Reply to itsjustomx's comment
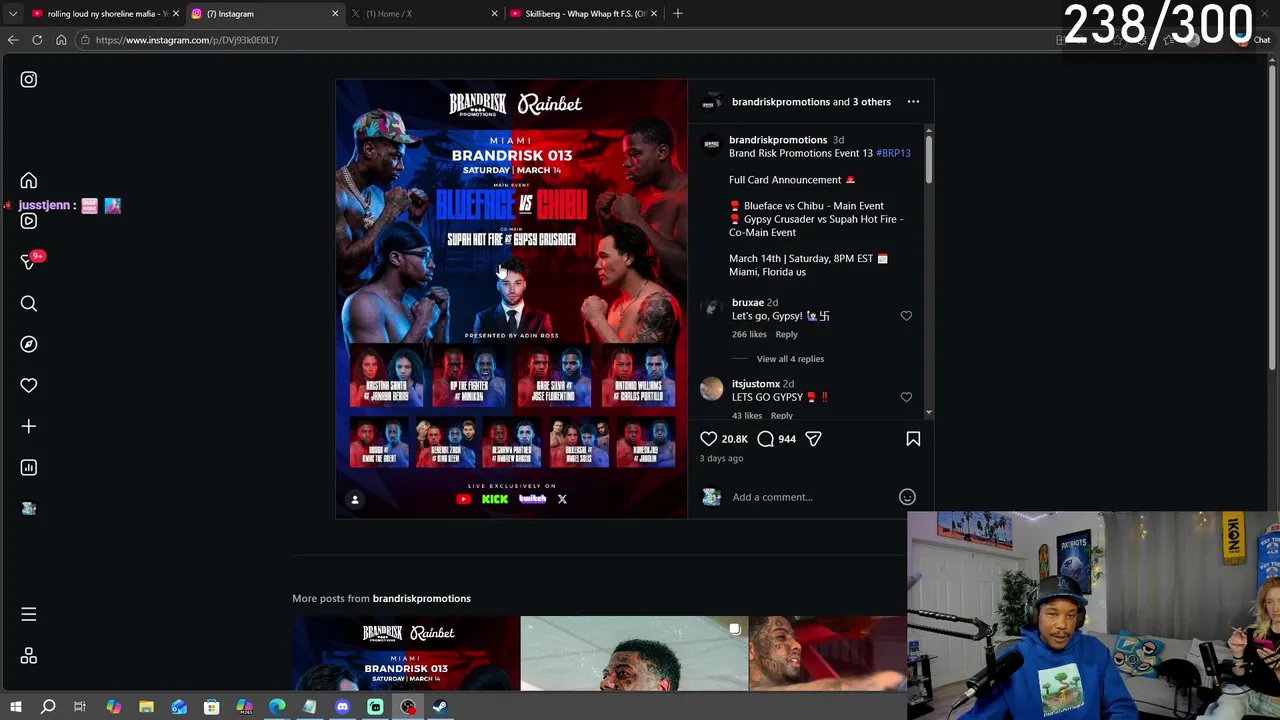 click(781, 415)
